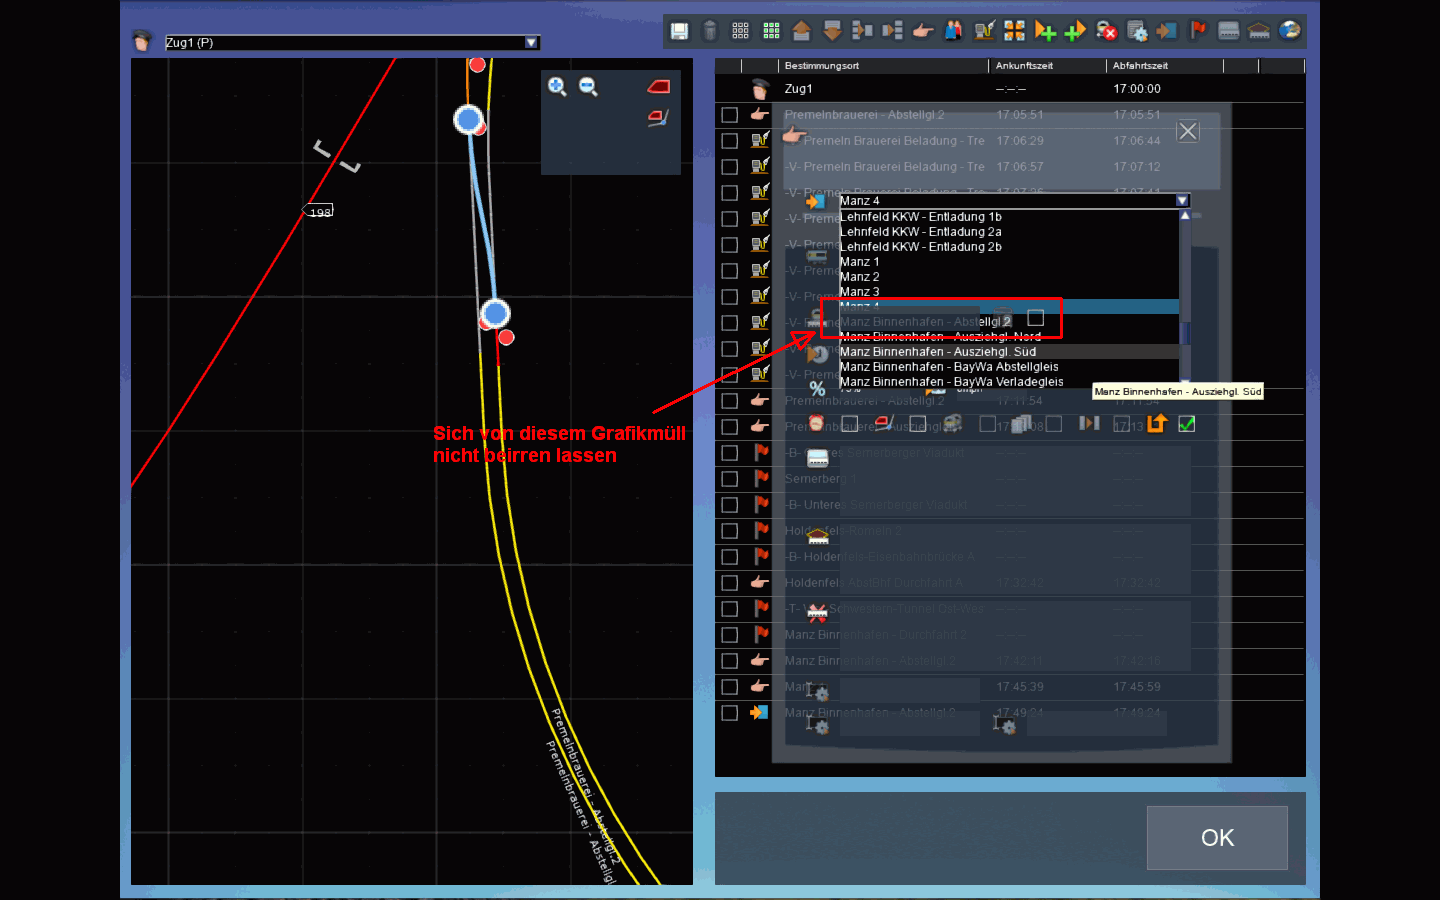Check the box in Holdenfels AbstBhf row
This screenshot has width=1440, height=900.
point(730,583)
